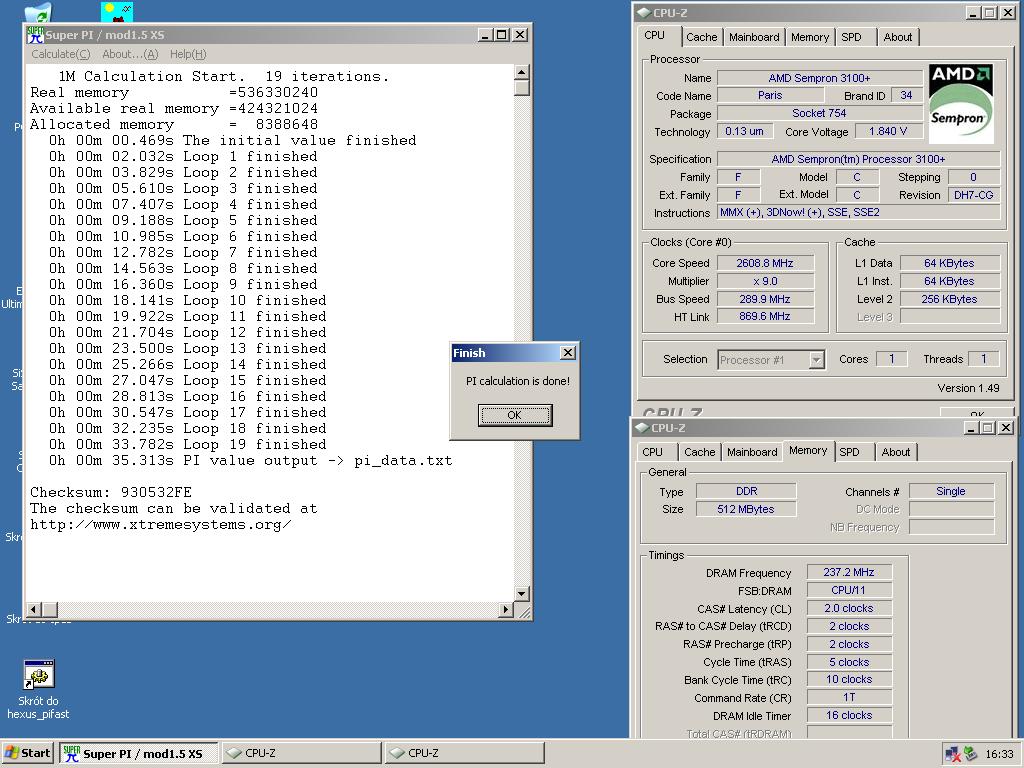Click the network tray icon with red X
Image resolution: width=1024 pixels, height=768 pixels.
(x=953, y=754)
